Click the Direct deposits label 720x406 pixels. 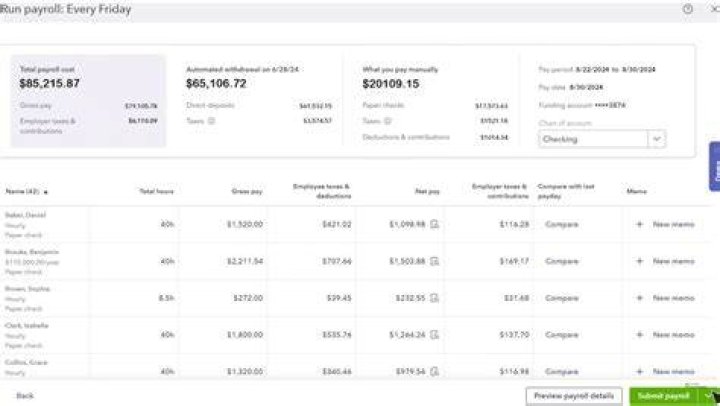click(x=210, y=105)
